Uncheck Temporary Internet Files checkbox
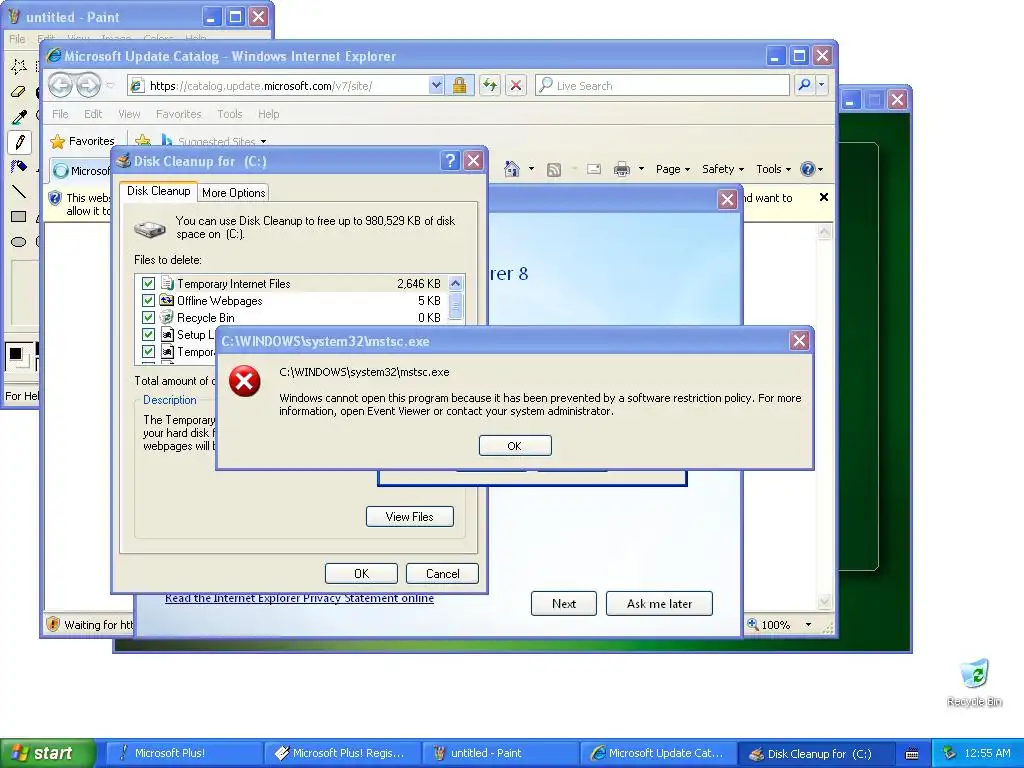This screenshot has width=1024, height=768. [148, 283]
